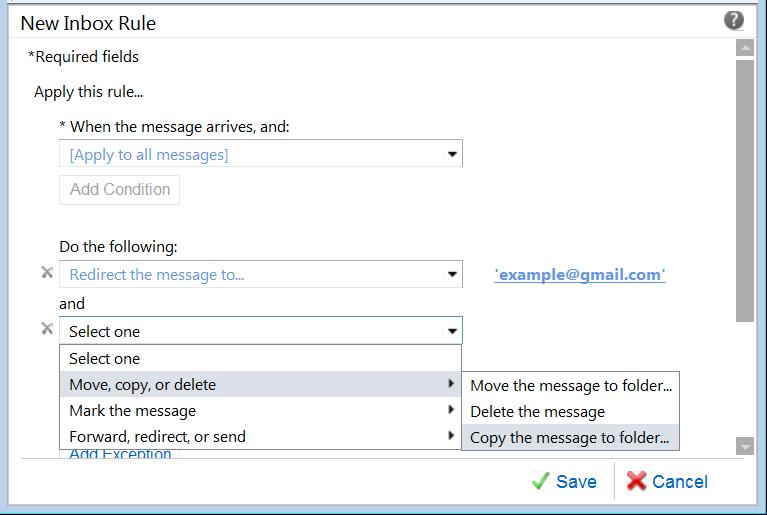
Task: Open the Apply to all messages dropdown
Action: point(260,154)
